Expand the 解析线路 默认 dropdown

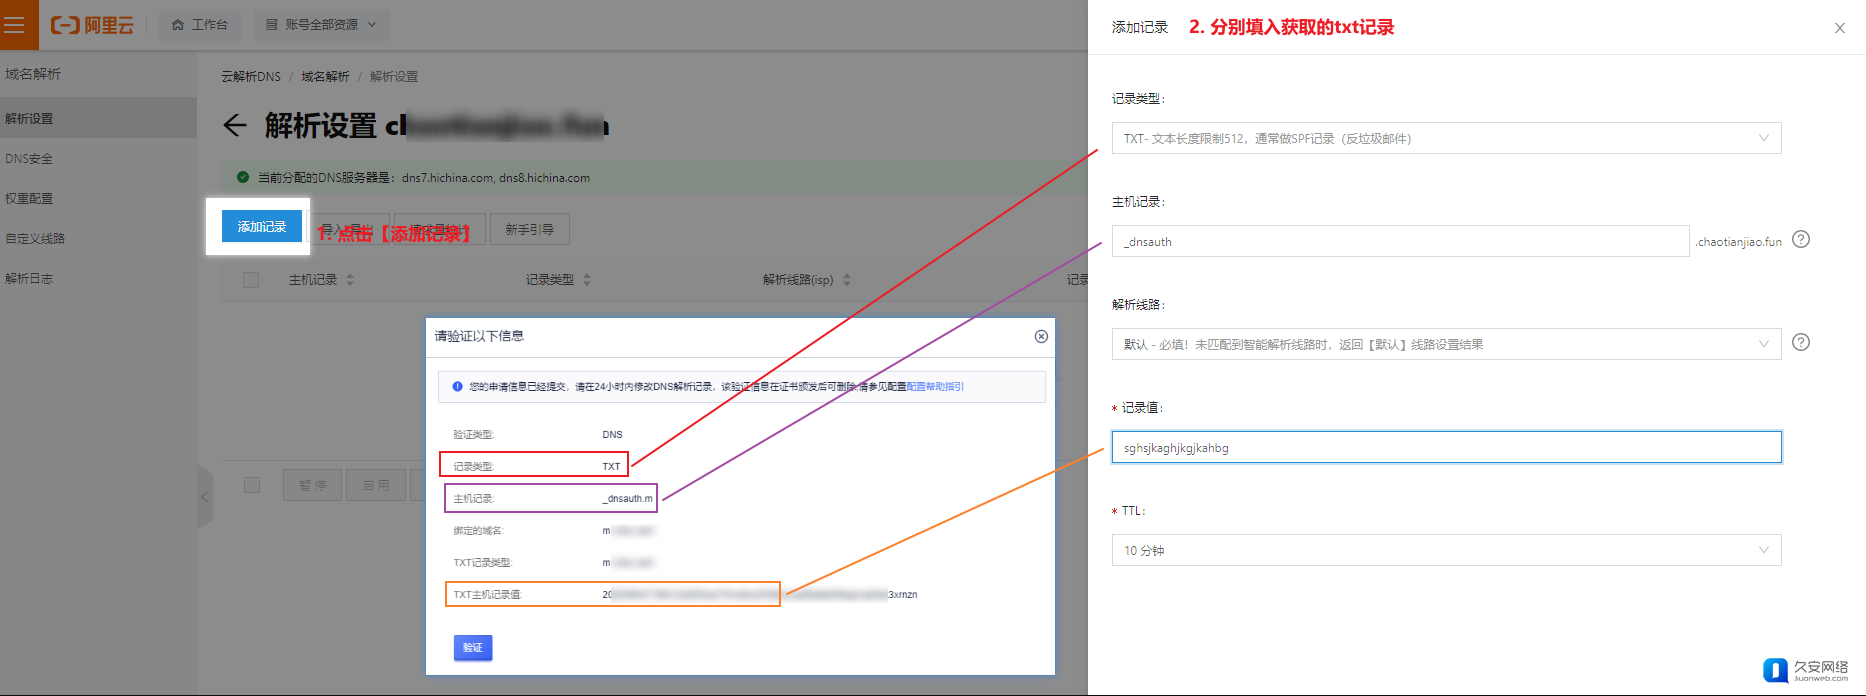click(1446, 344)
